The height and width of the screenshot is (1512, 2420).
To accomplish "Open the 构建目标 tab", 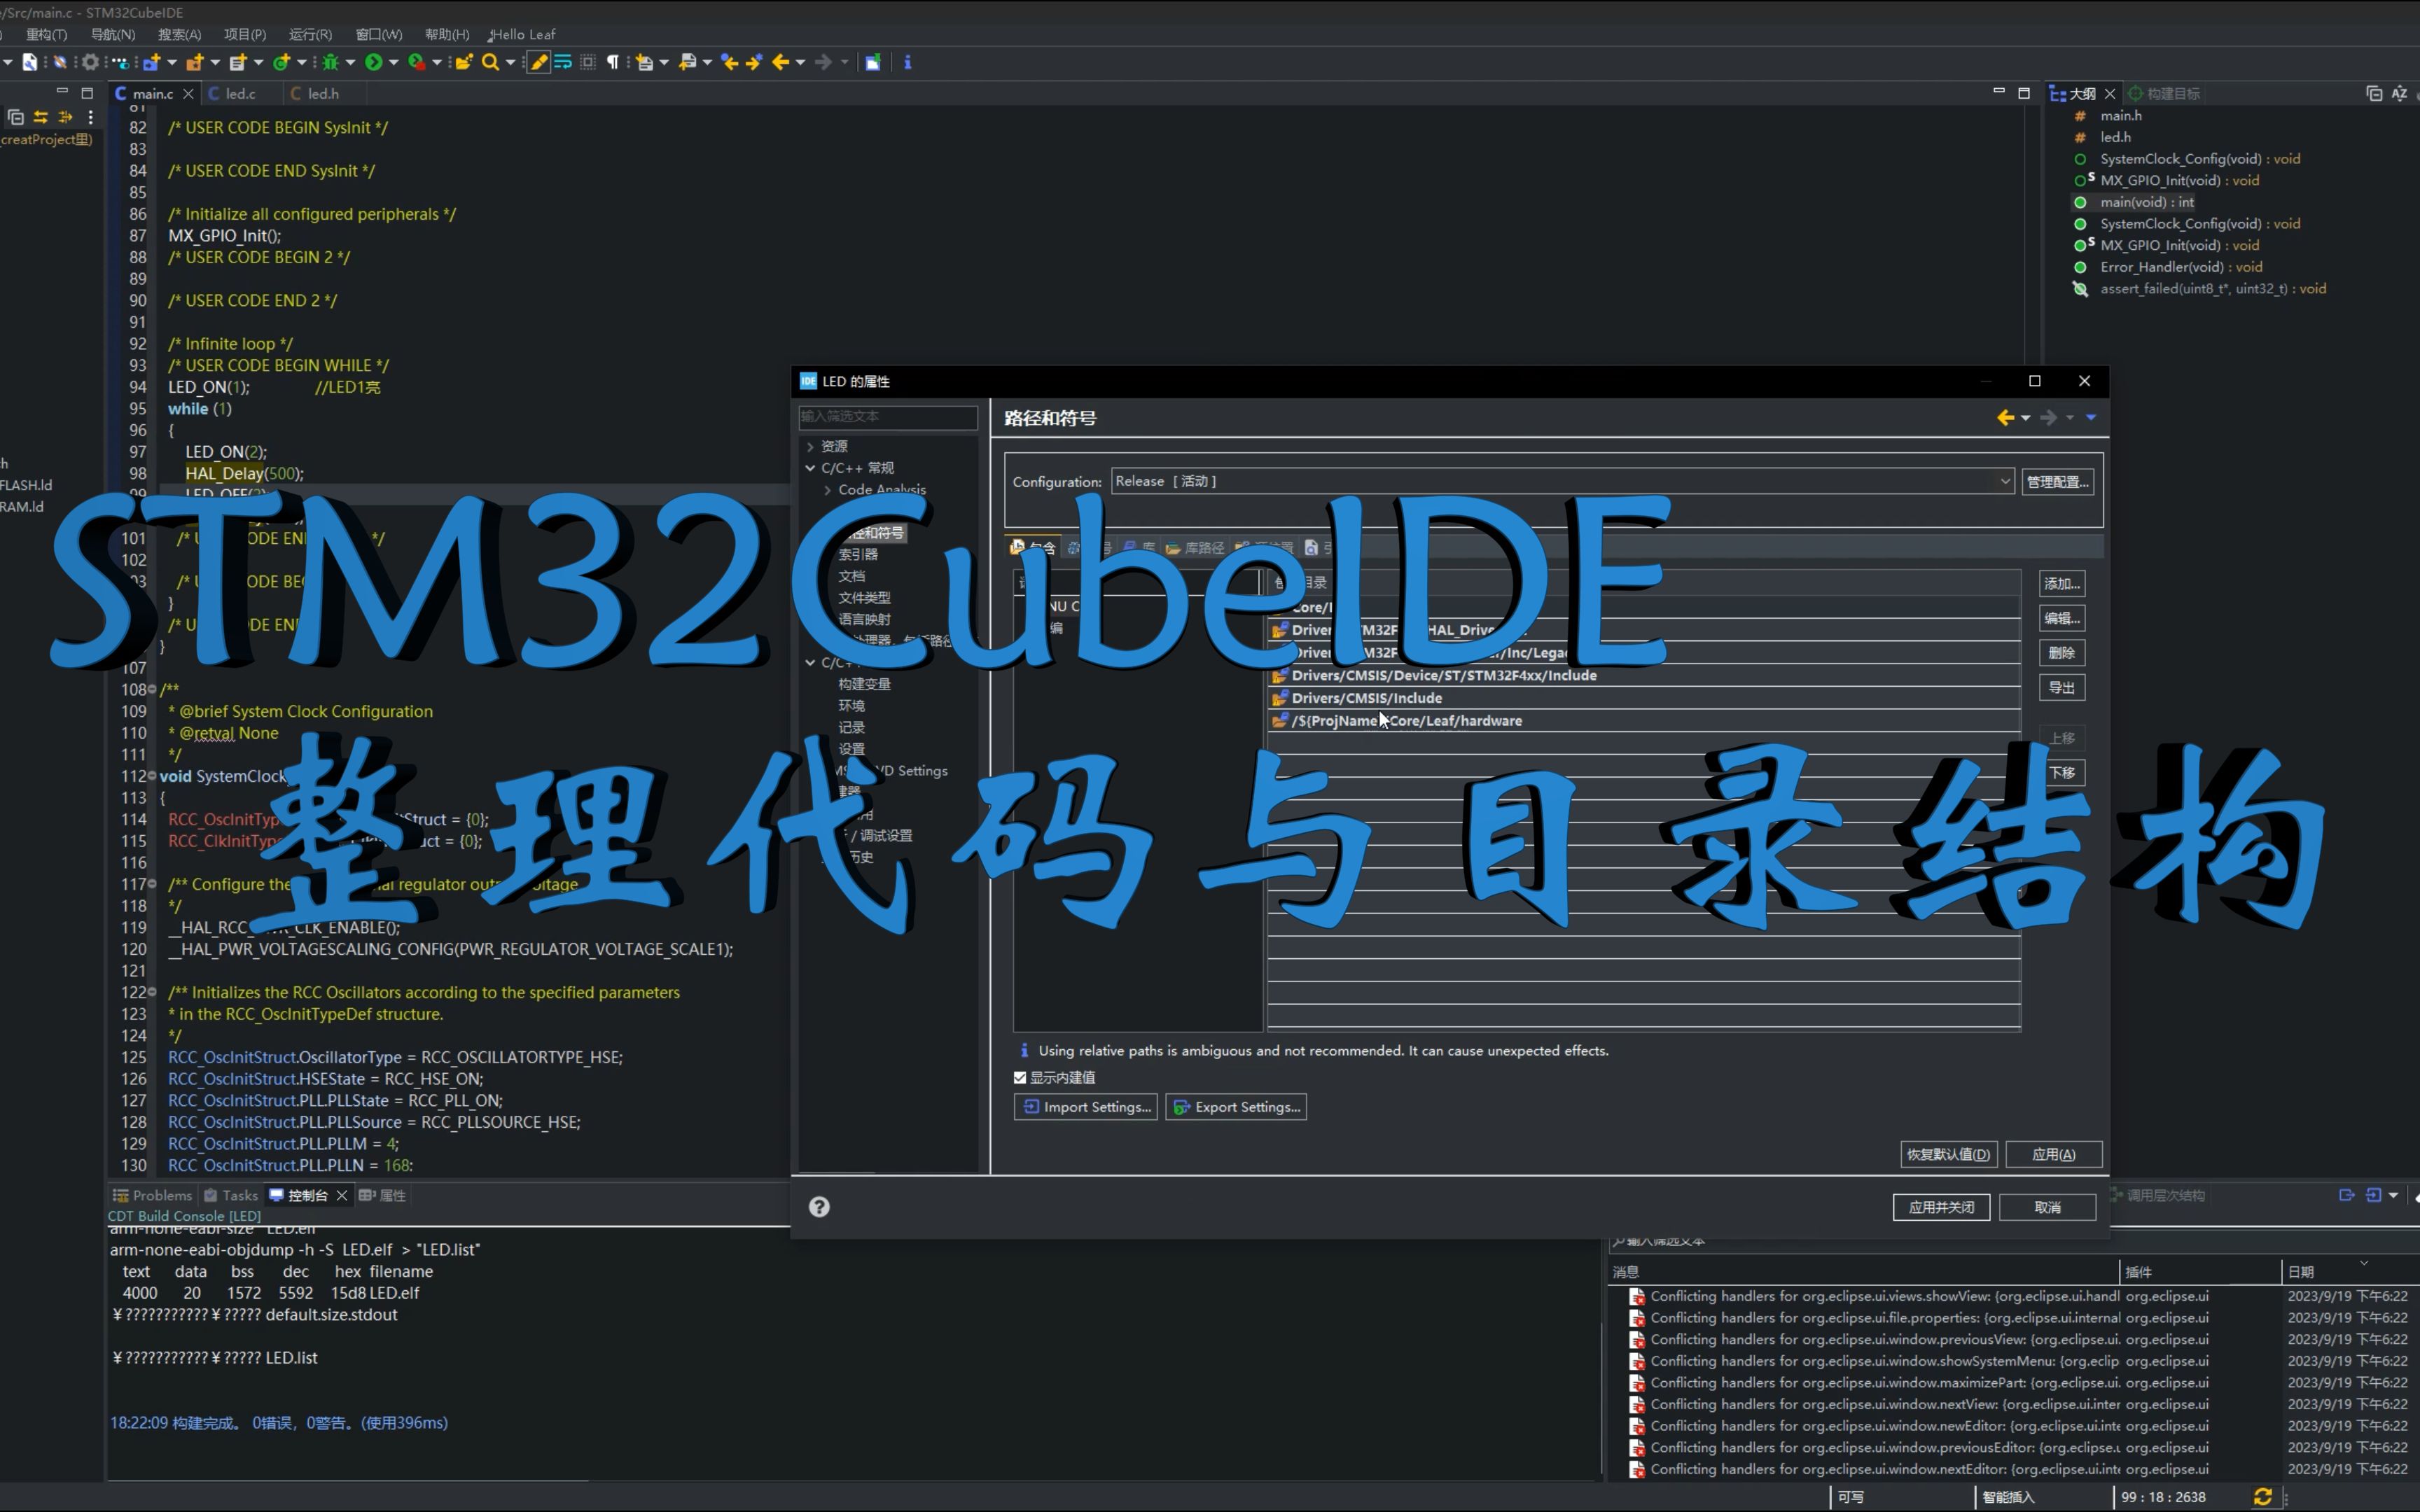I will (2164, 93).
